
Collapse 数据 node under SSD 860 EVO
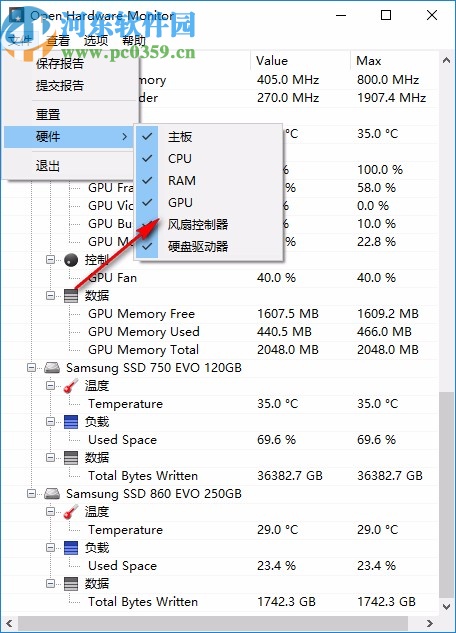(x=50, y=583)
